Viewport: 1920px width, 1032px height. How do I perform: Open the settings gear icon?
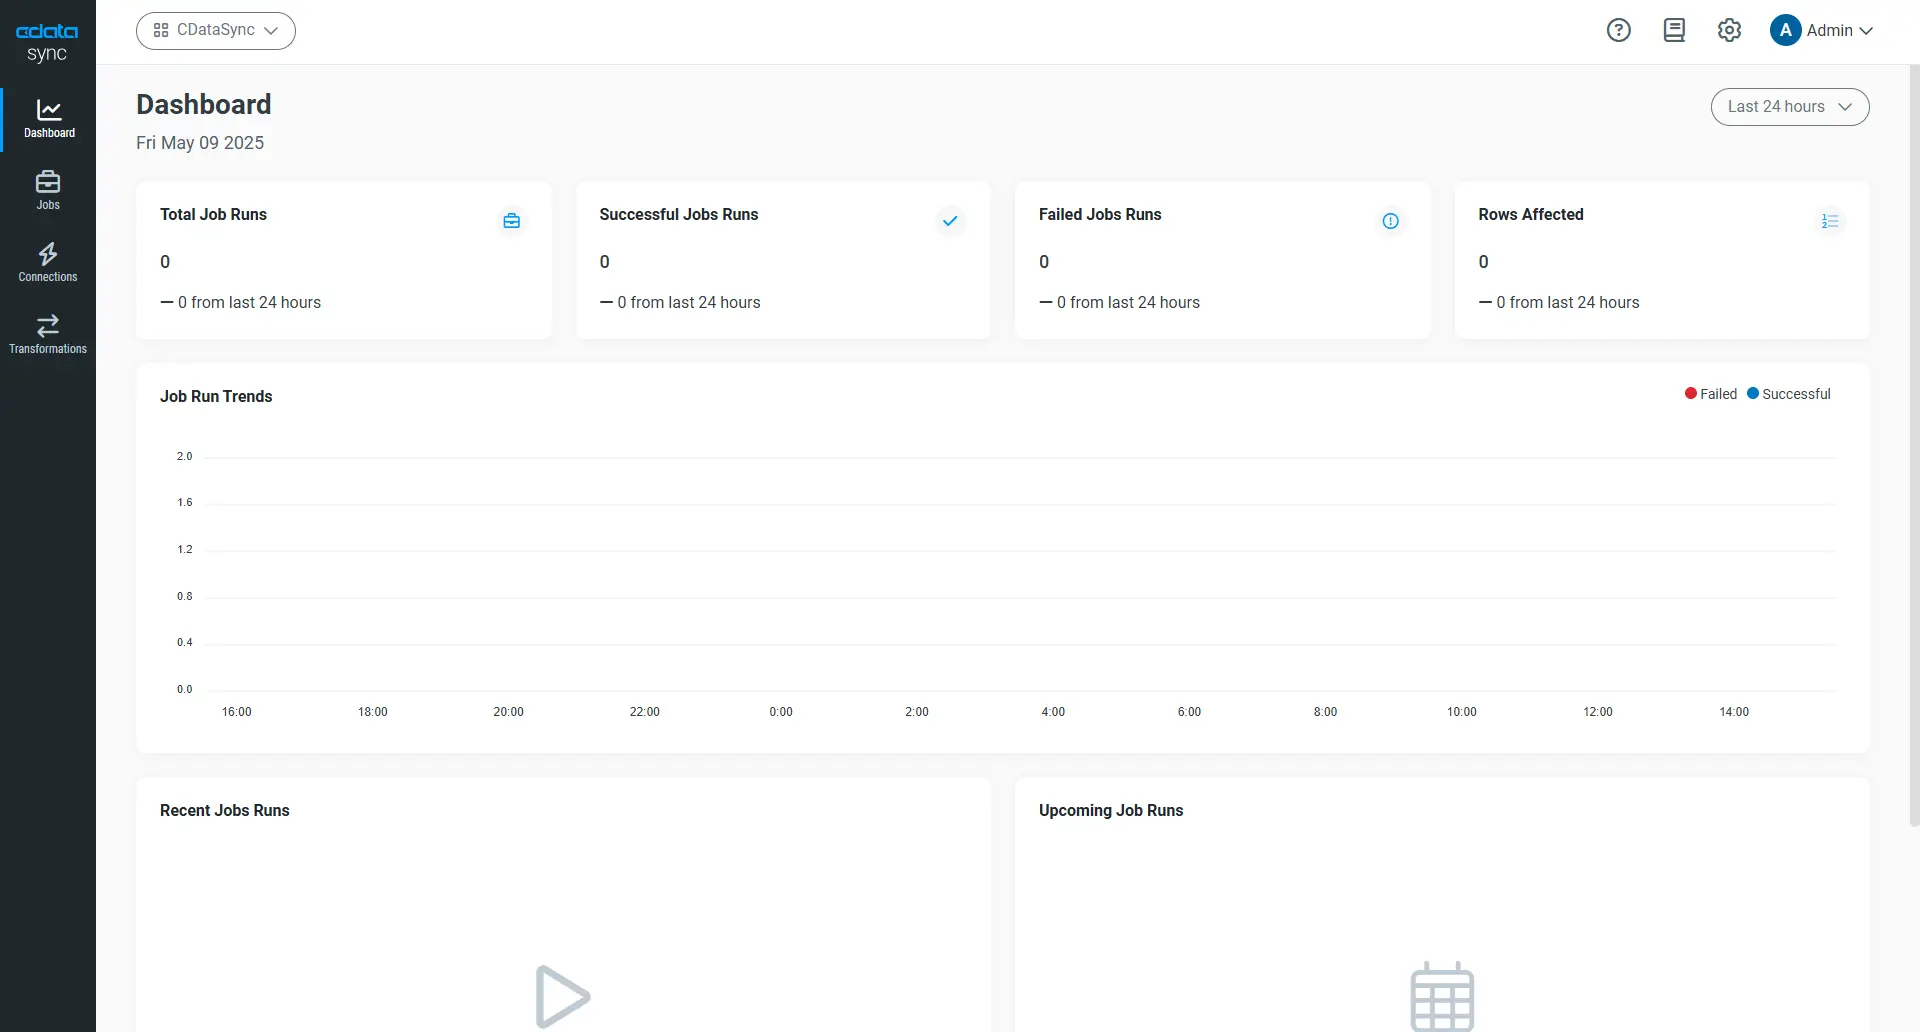tap(1729, 30)
